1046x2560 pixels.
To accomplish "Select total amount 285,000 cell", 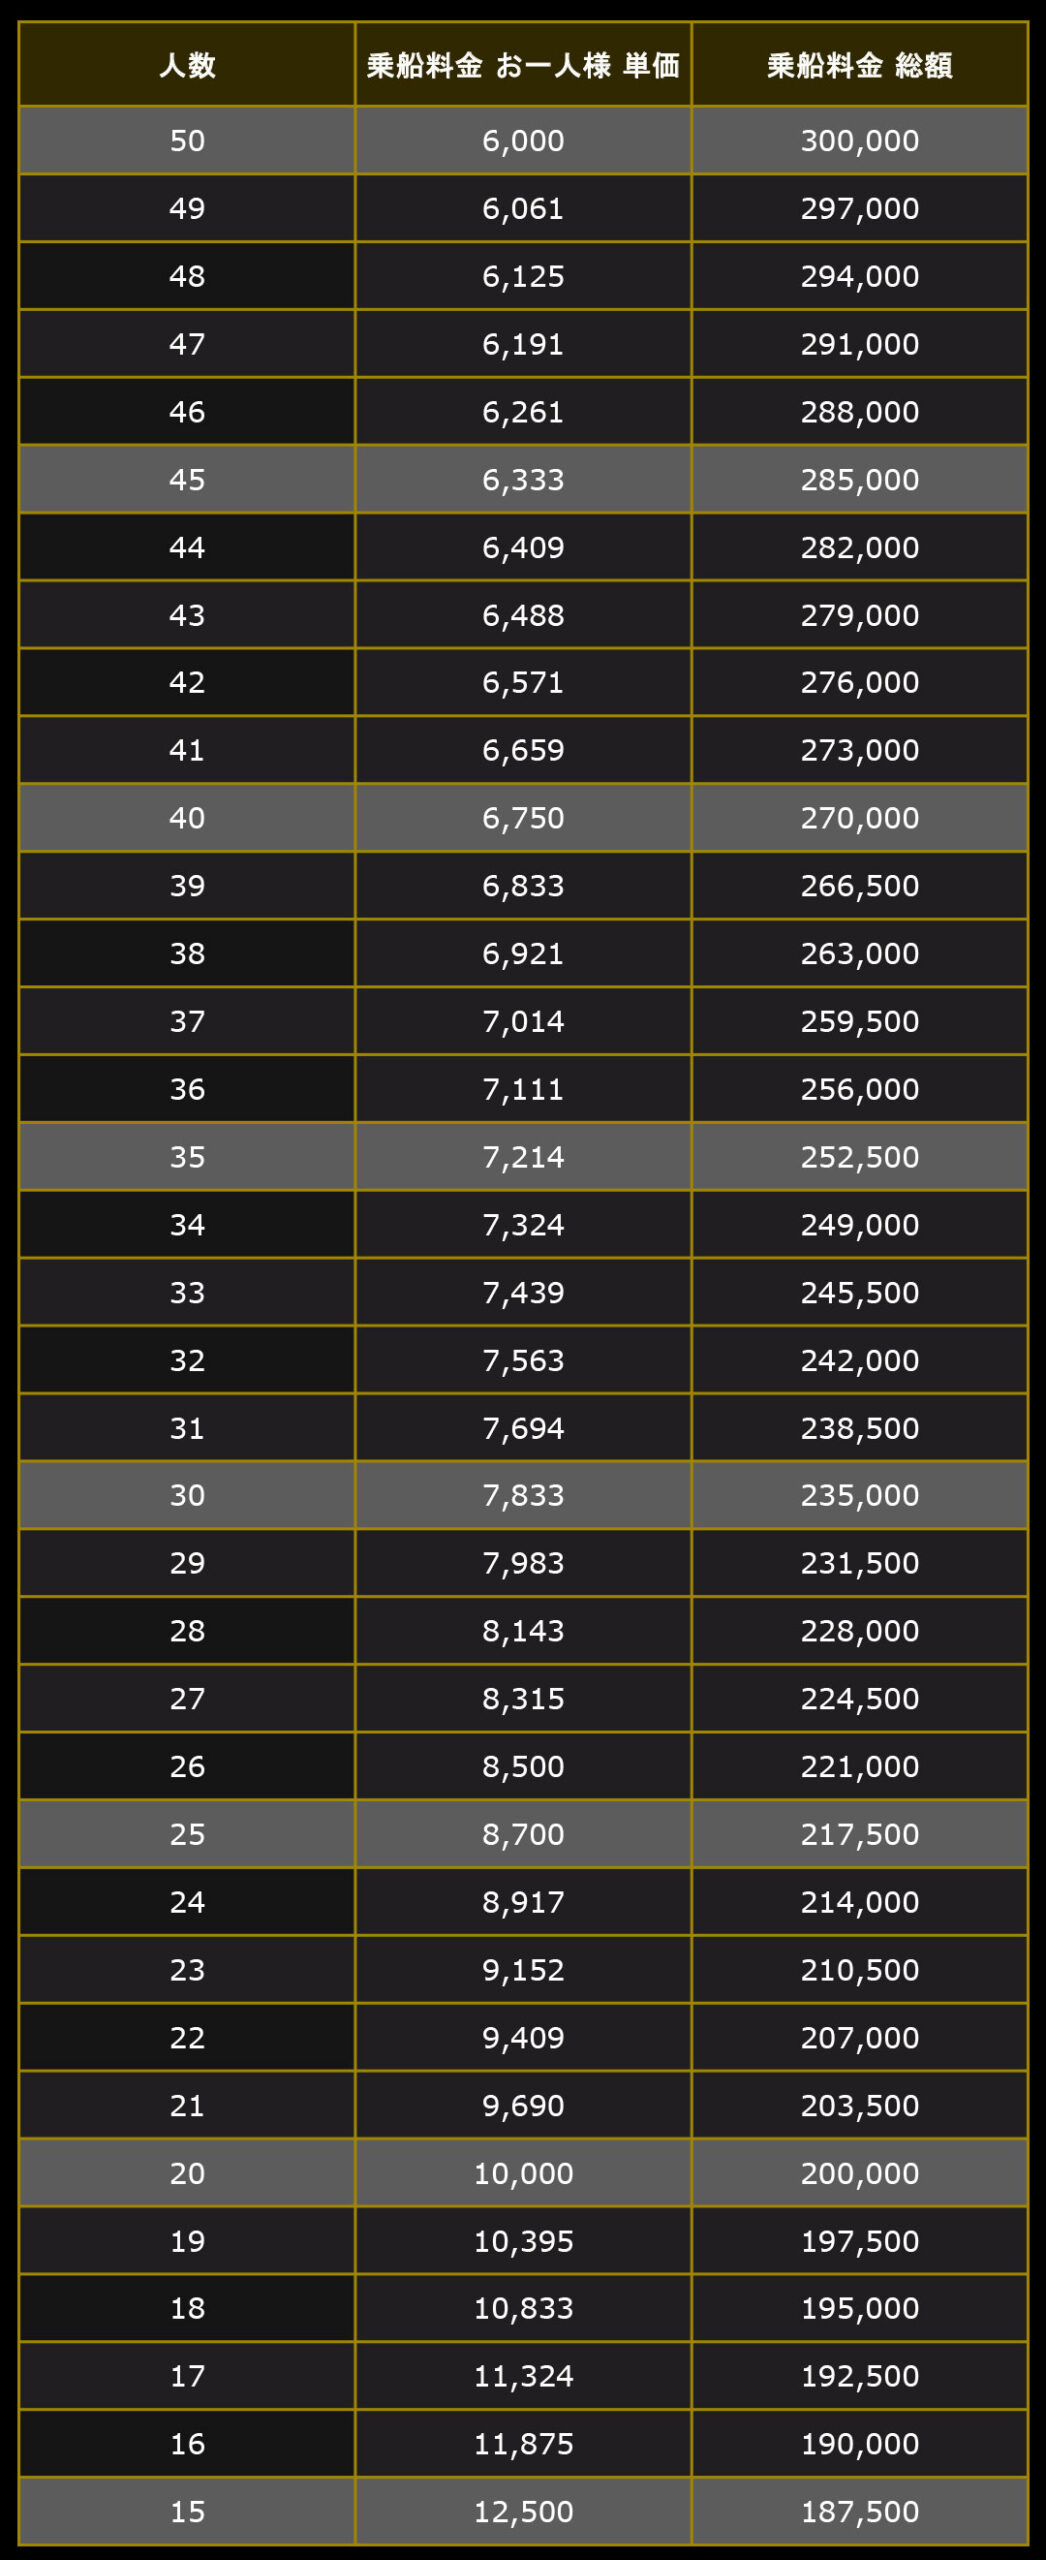I will pyautogui.click(x=859, y=479).
